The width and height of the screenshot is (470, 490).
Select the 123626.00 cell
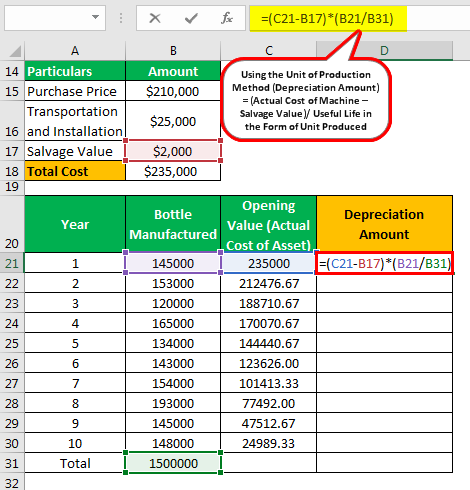tap(269, 363)
